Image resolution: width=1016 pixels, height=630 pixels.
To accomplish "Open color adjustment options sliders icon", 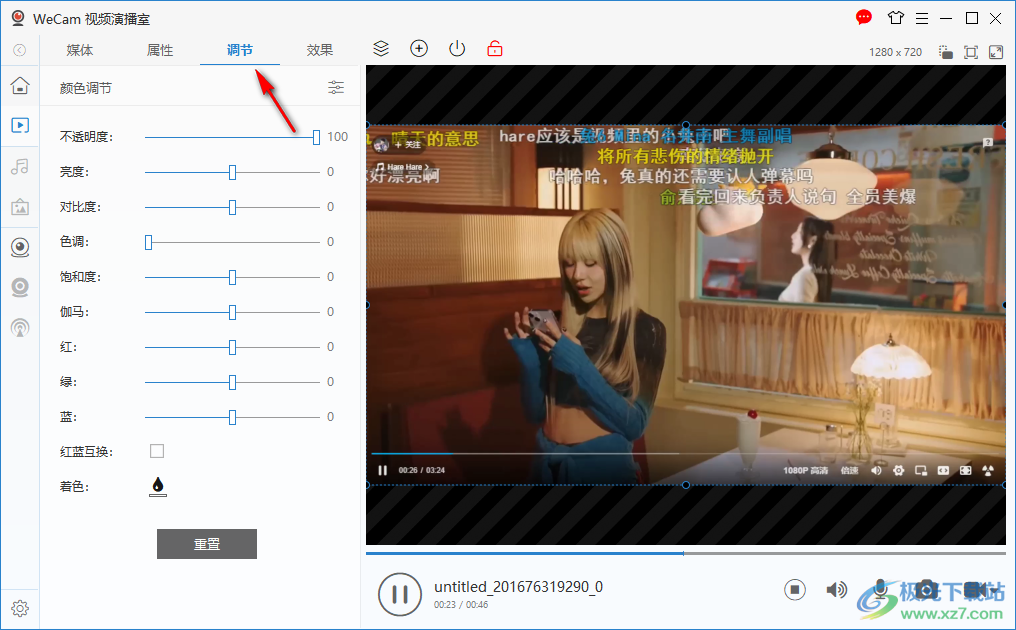I will (336, 88).
